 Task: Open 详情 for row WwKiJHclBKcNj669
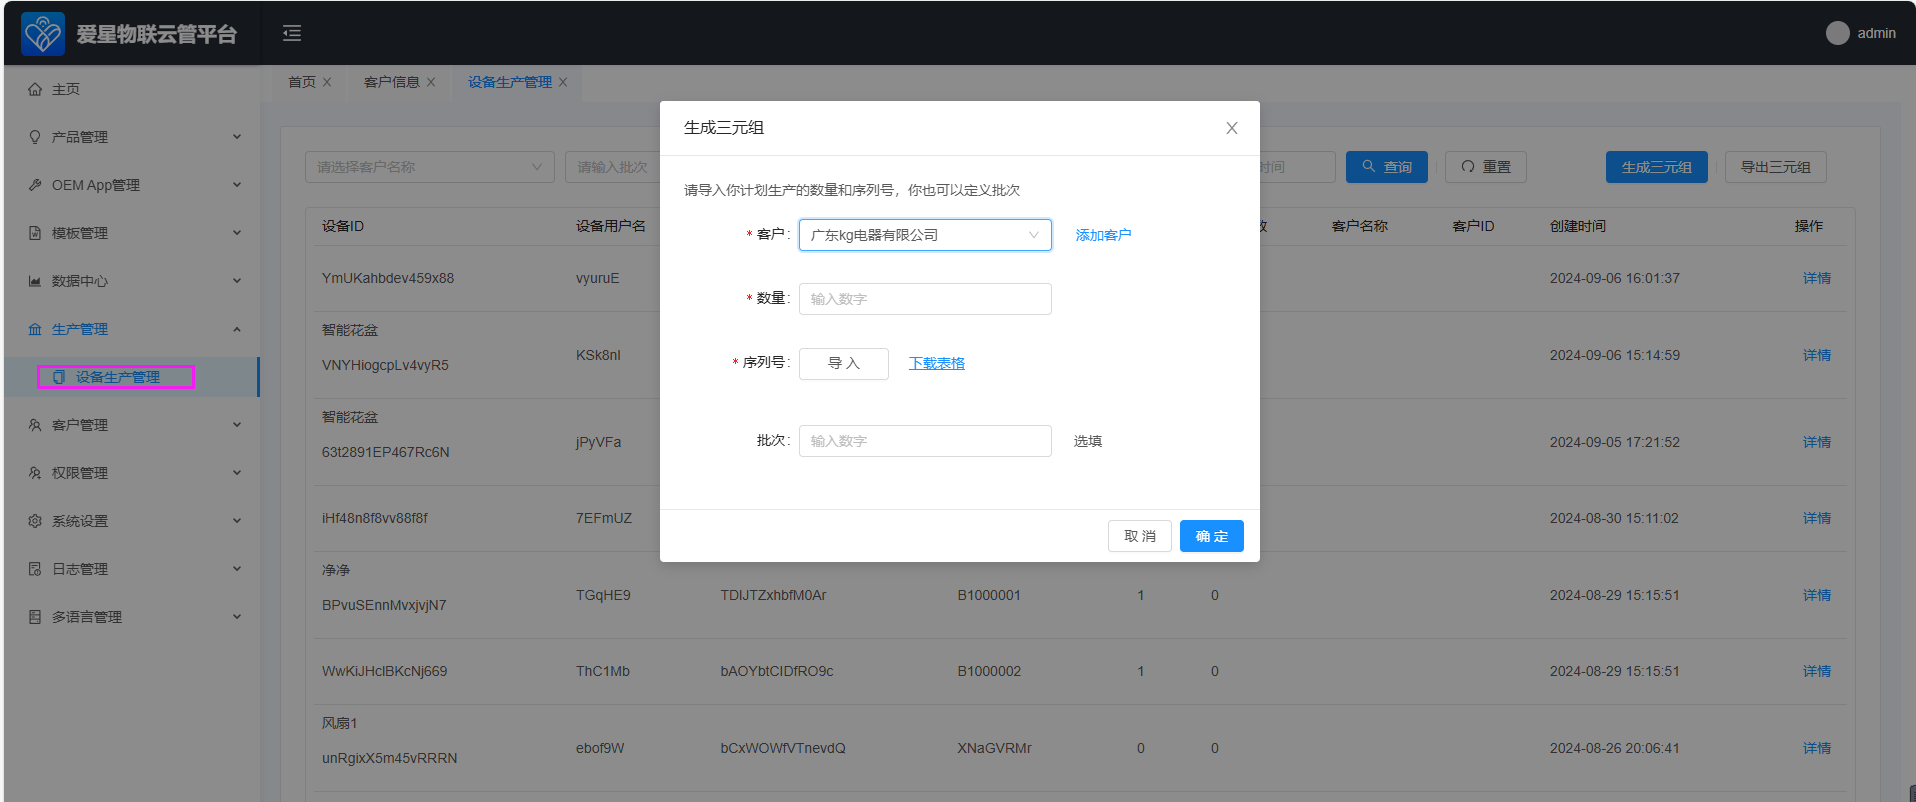pos(1817,671)
